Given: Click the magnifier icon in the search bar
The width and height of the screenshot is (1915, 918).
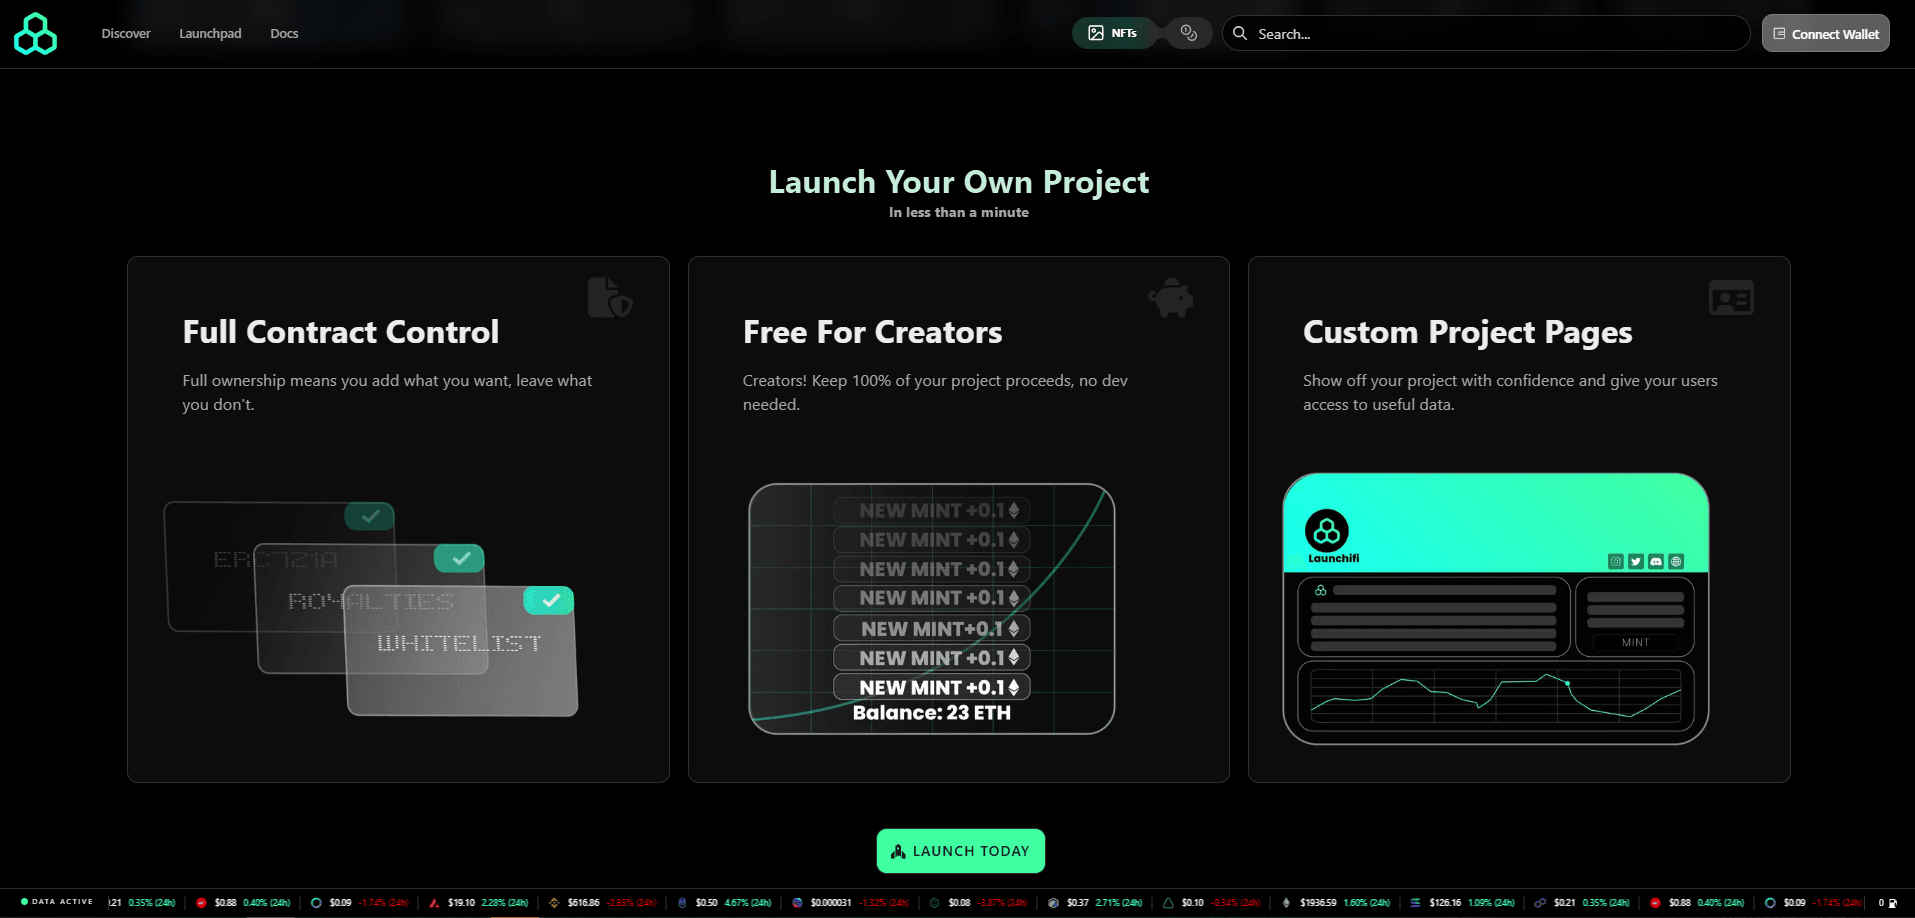Looking at the screenshot, I should [x=1239, y=33].
